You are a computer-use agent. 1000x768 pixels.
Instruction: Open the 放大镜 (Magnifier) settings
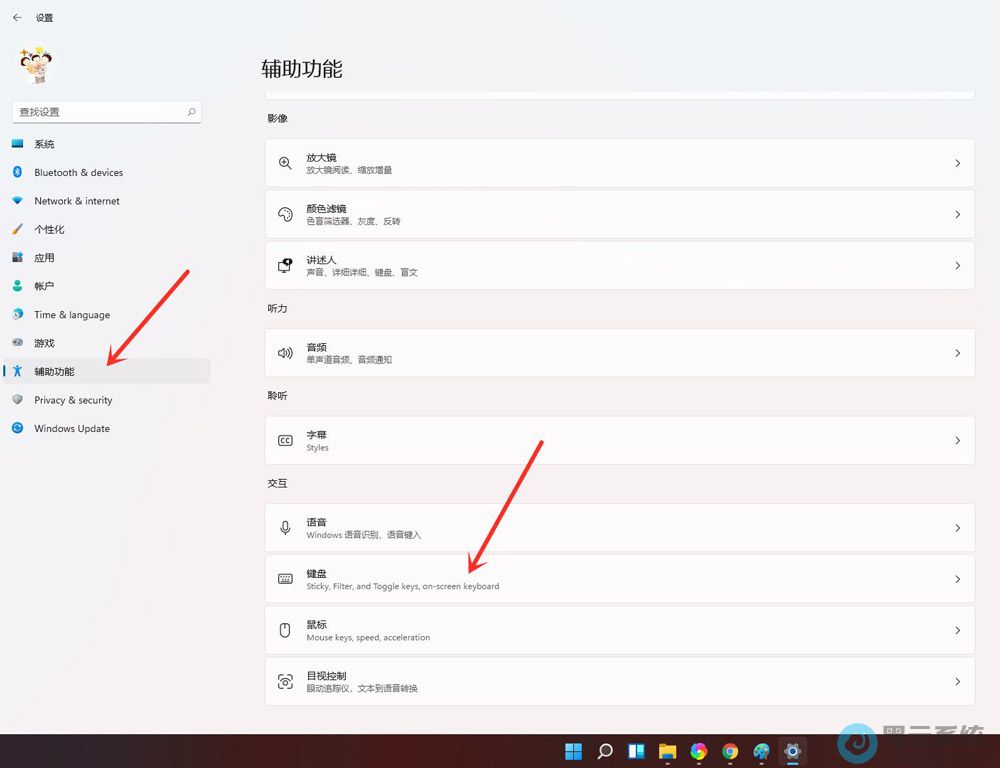click(619, 163)
